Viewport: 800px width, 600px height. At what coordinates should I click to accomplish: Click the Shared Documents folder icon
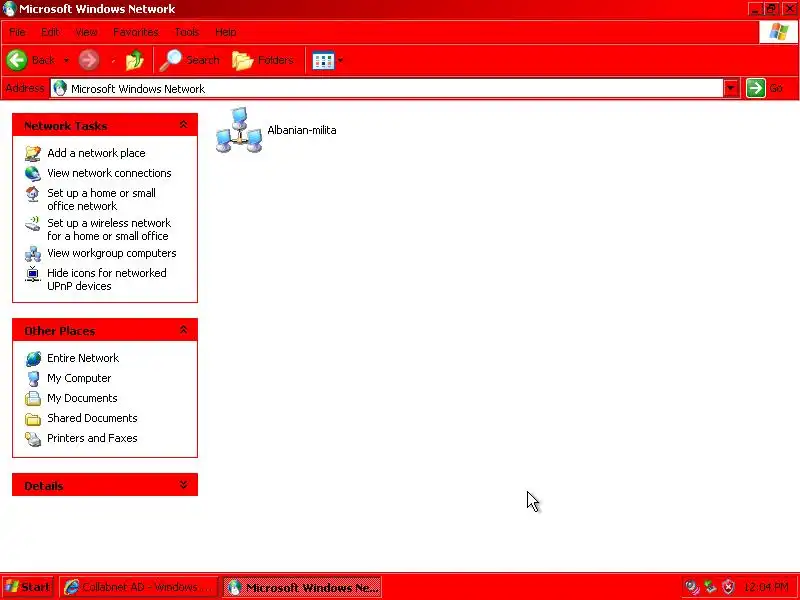click(x=33, y=419)
